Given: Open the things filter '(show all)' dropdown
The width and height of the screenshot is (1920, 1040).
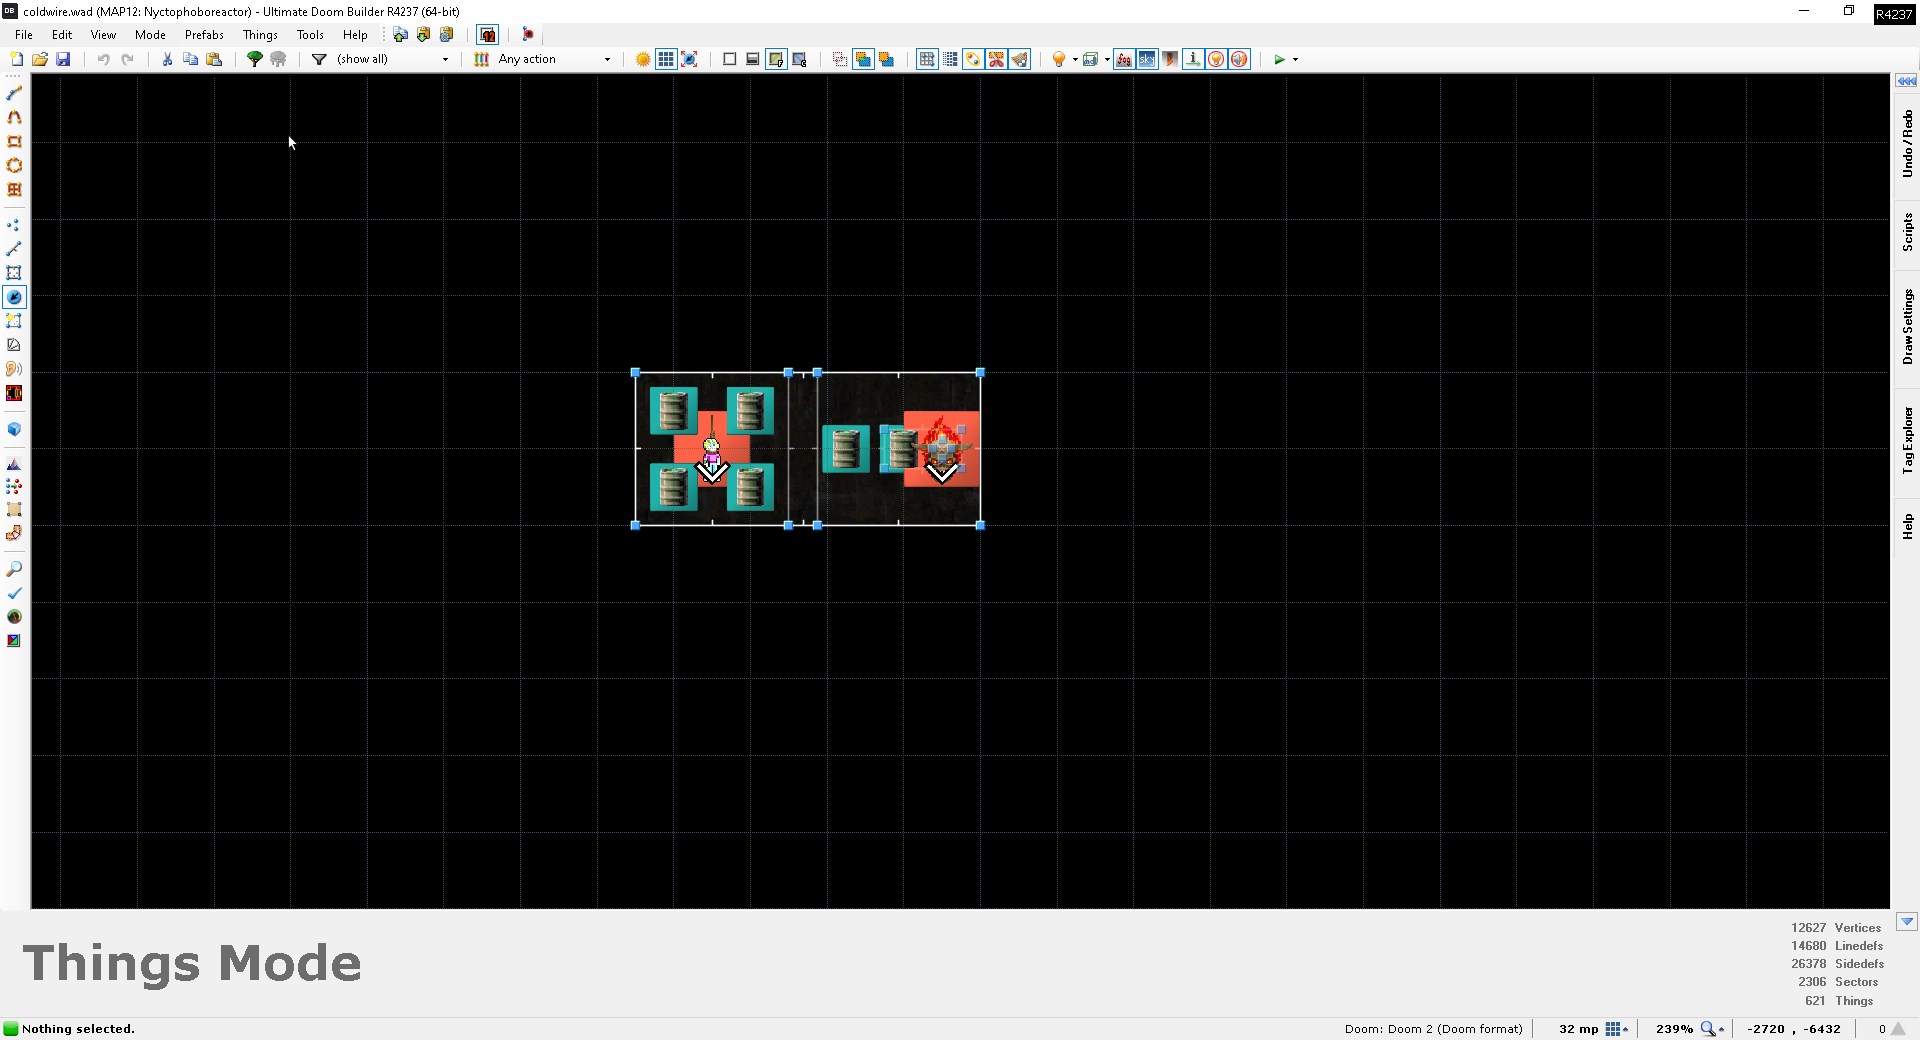Looking at the screenshot, I should [393, 59].
